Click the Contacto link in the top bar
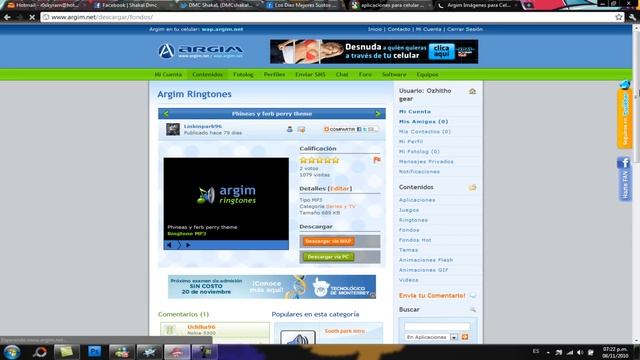This screenshot has width=640, height=360. tap(399, 29)
